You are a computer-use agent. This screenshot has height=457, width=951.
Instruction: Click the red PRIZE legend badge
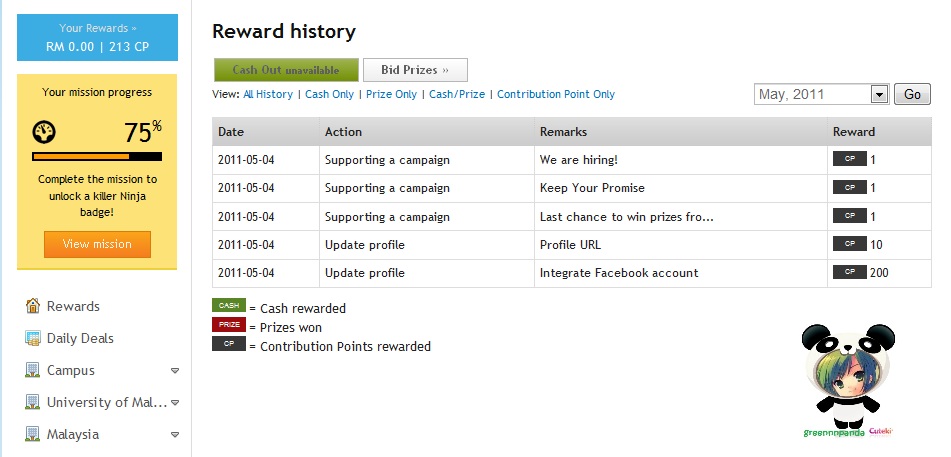[x=229, y=325]
